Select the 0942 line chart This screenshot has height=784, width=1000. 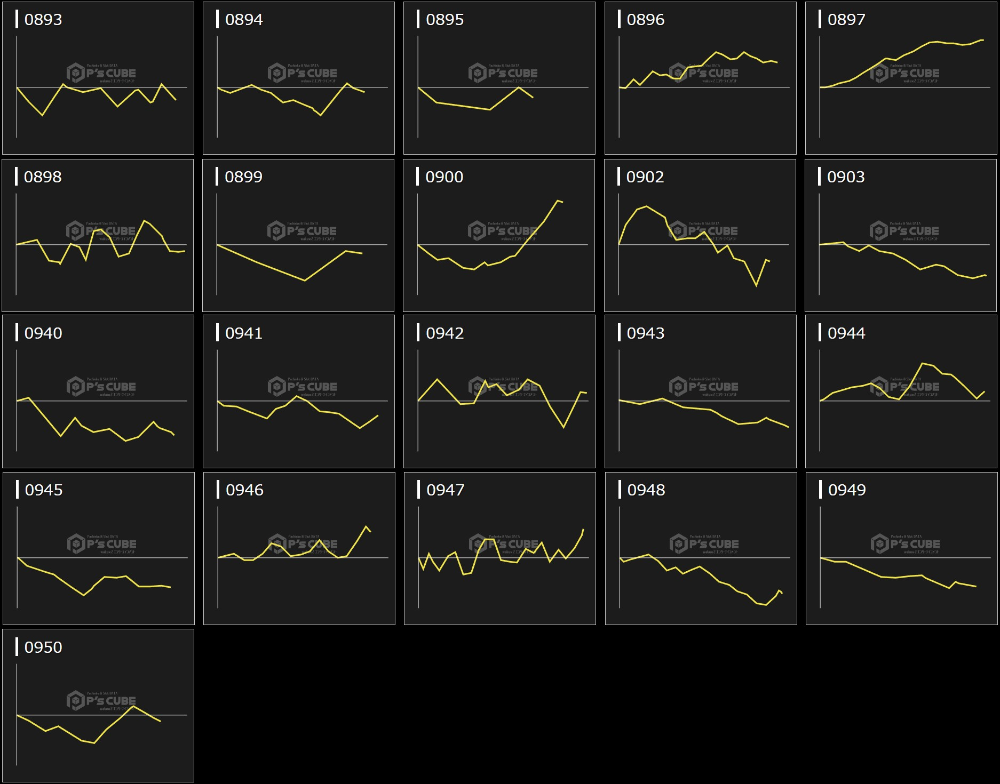coord(499,392)
